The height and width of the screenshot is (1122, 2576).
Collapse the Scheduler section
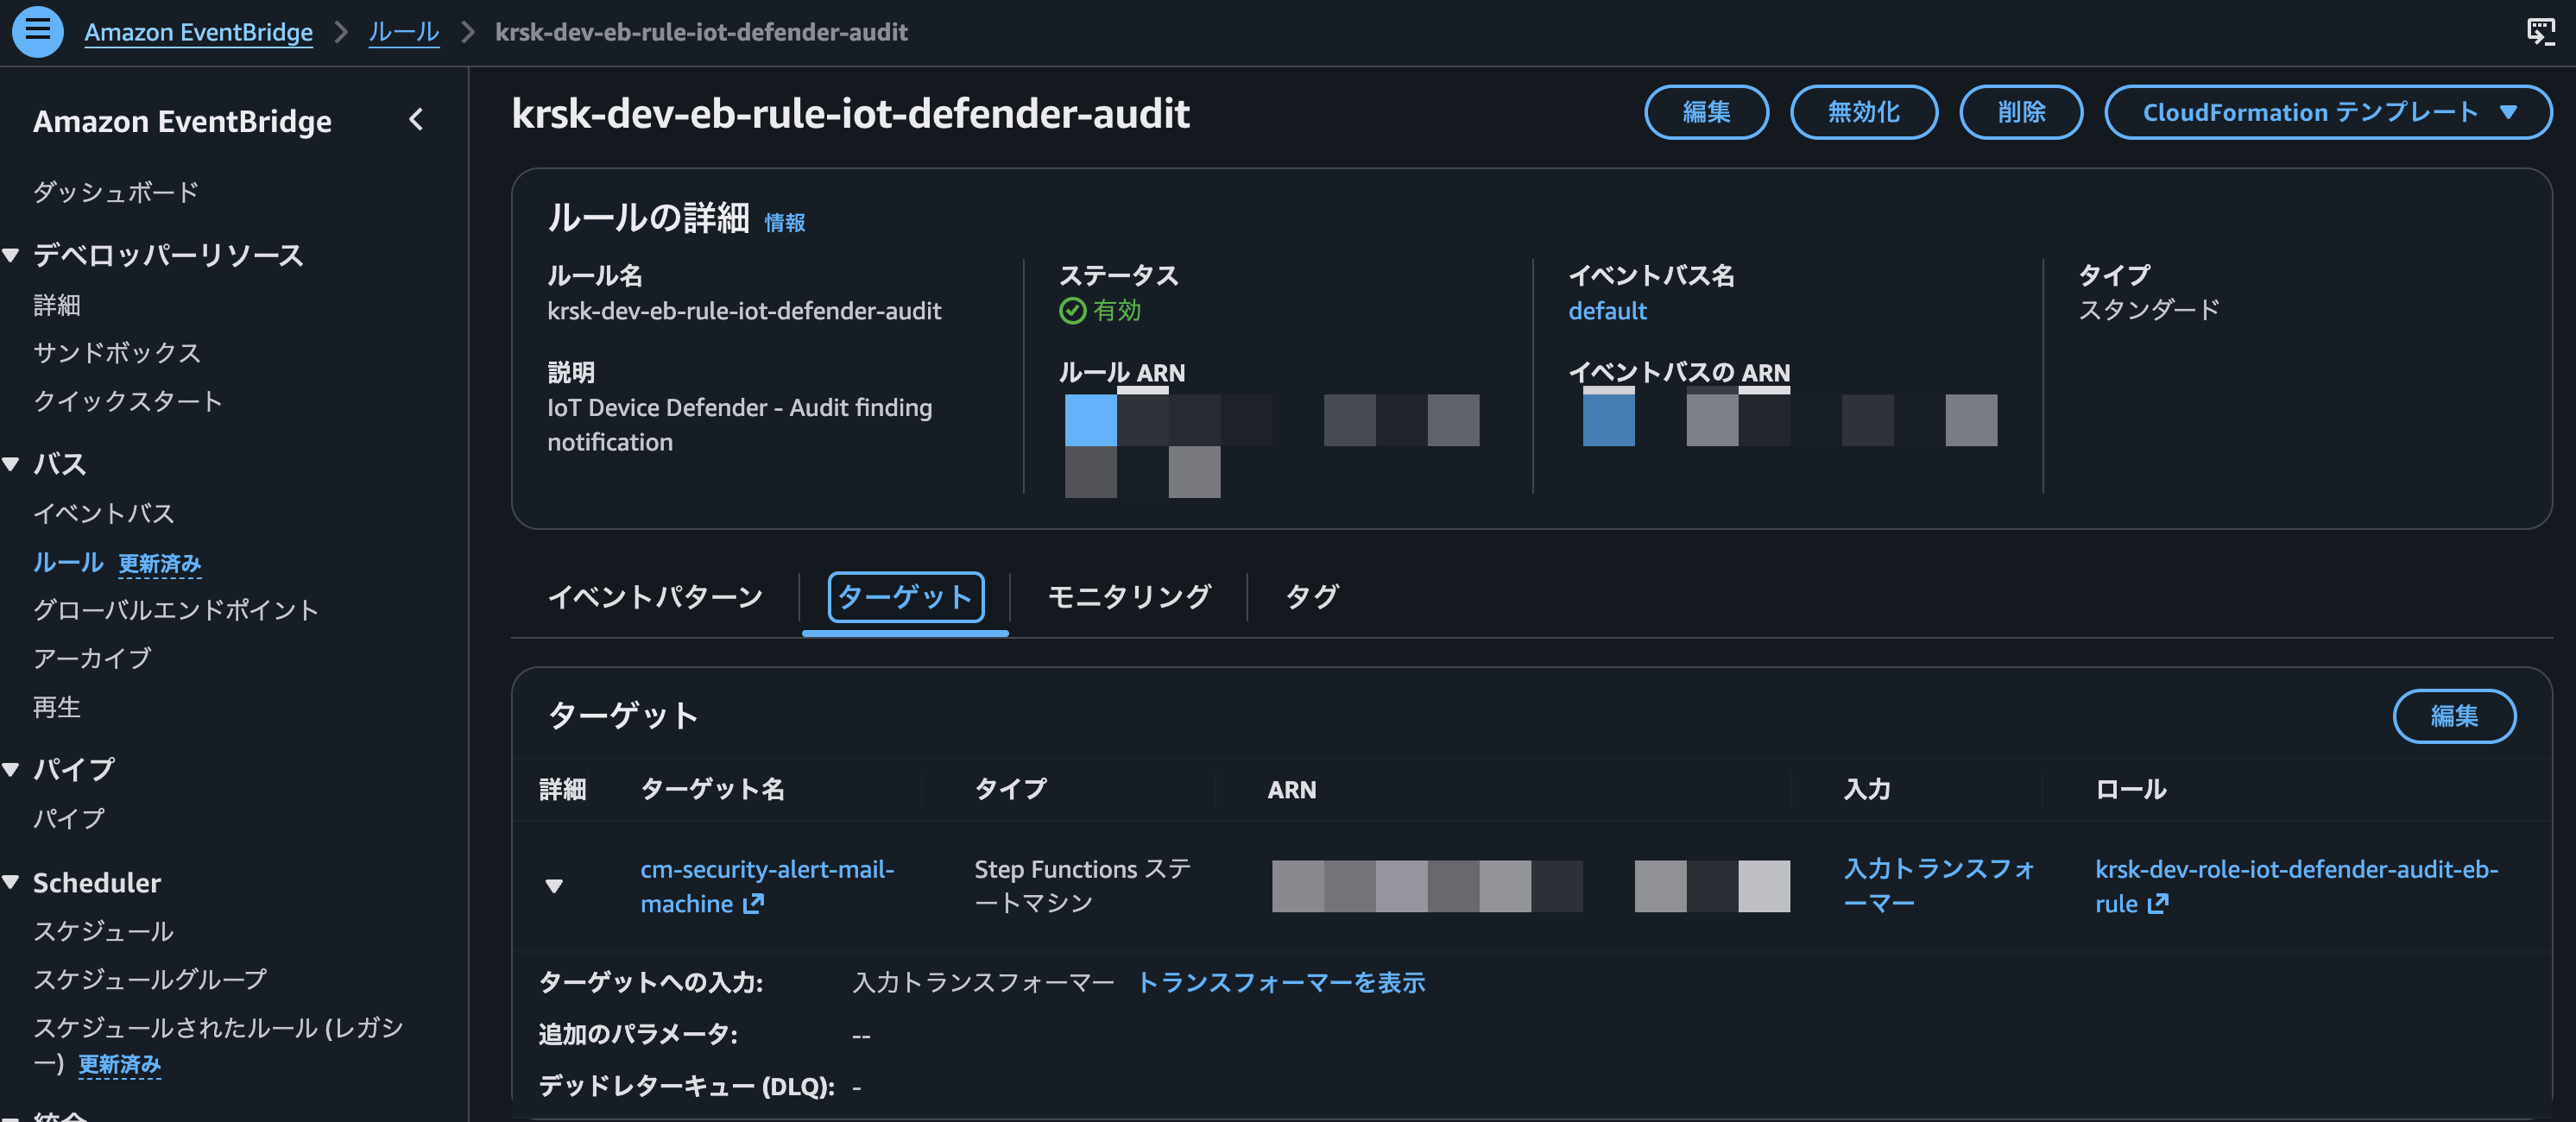click(x=11, y=882)
